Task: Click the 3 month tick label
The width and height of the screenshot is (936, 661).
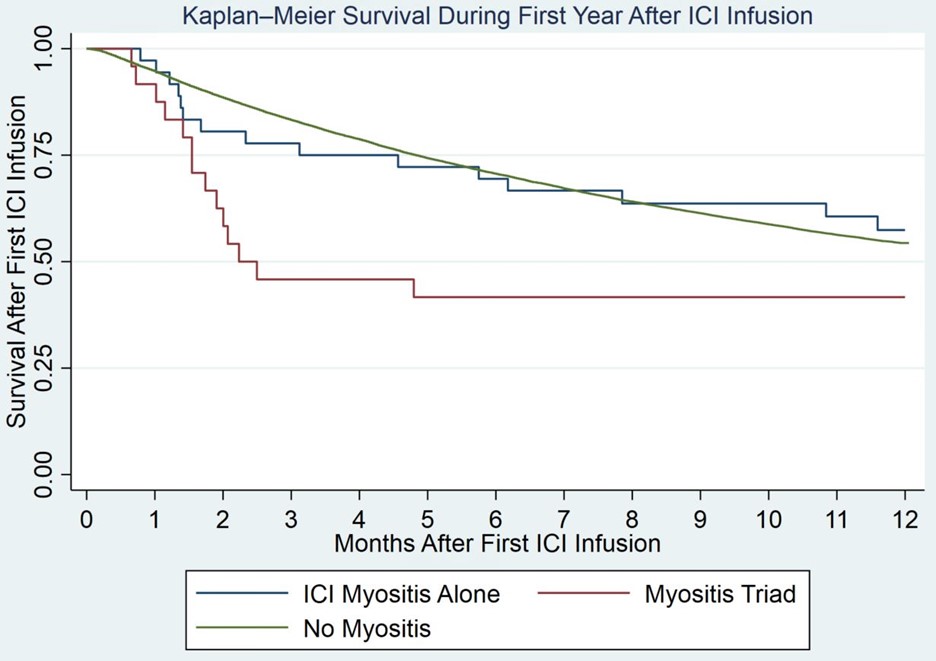Action: pyautogui.click(x=291, y=520)
